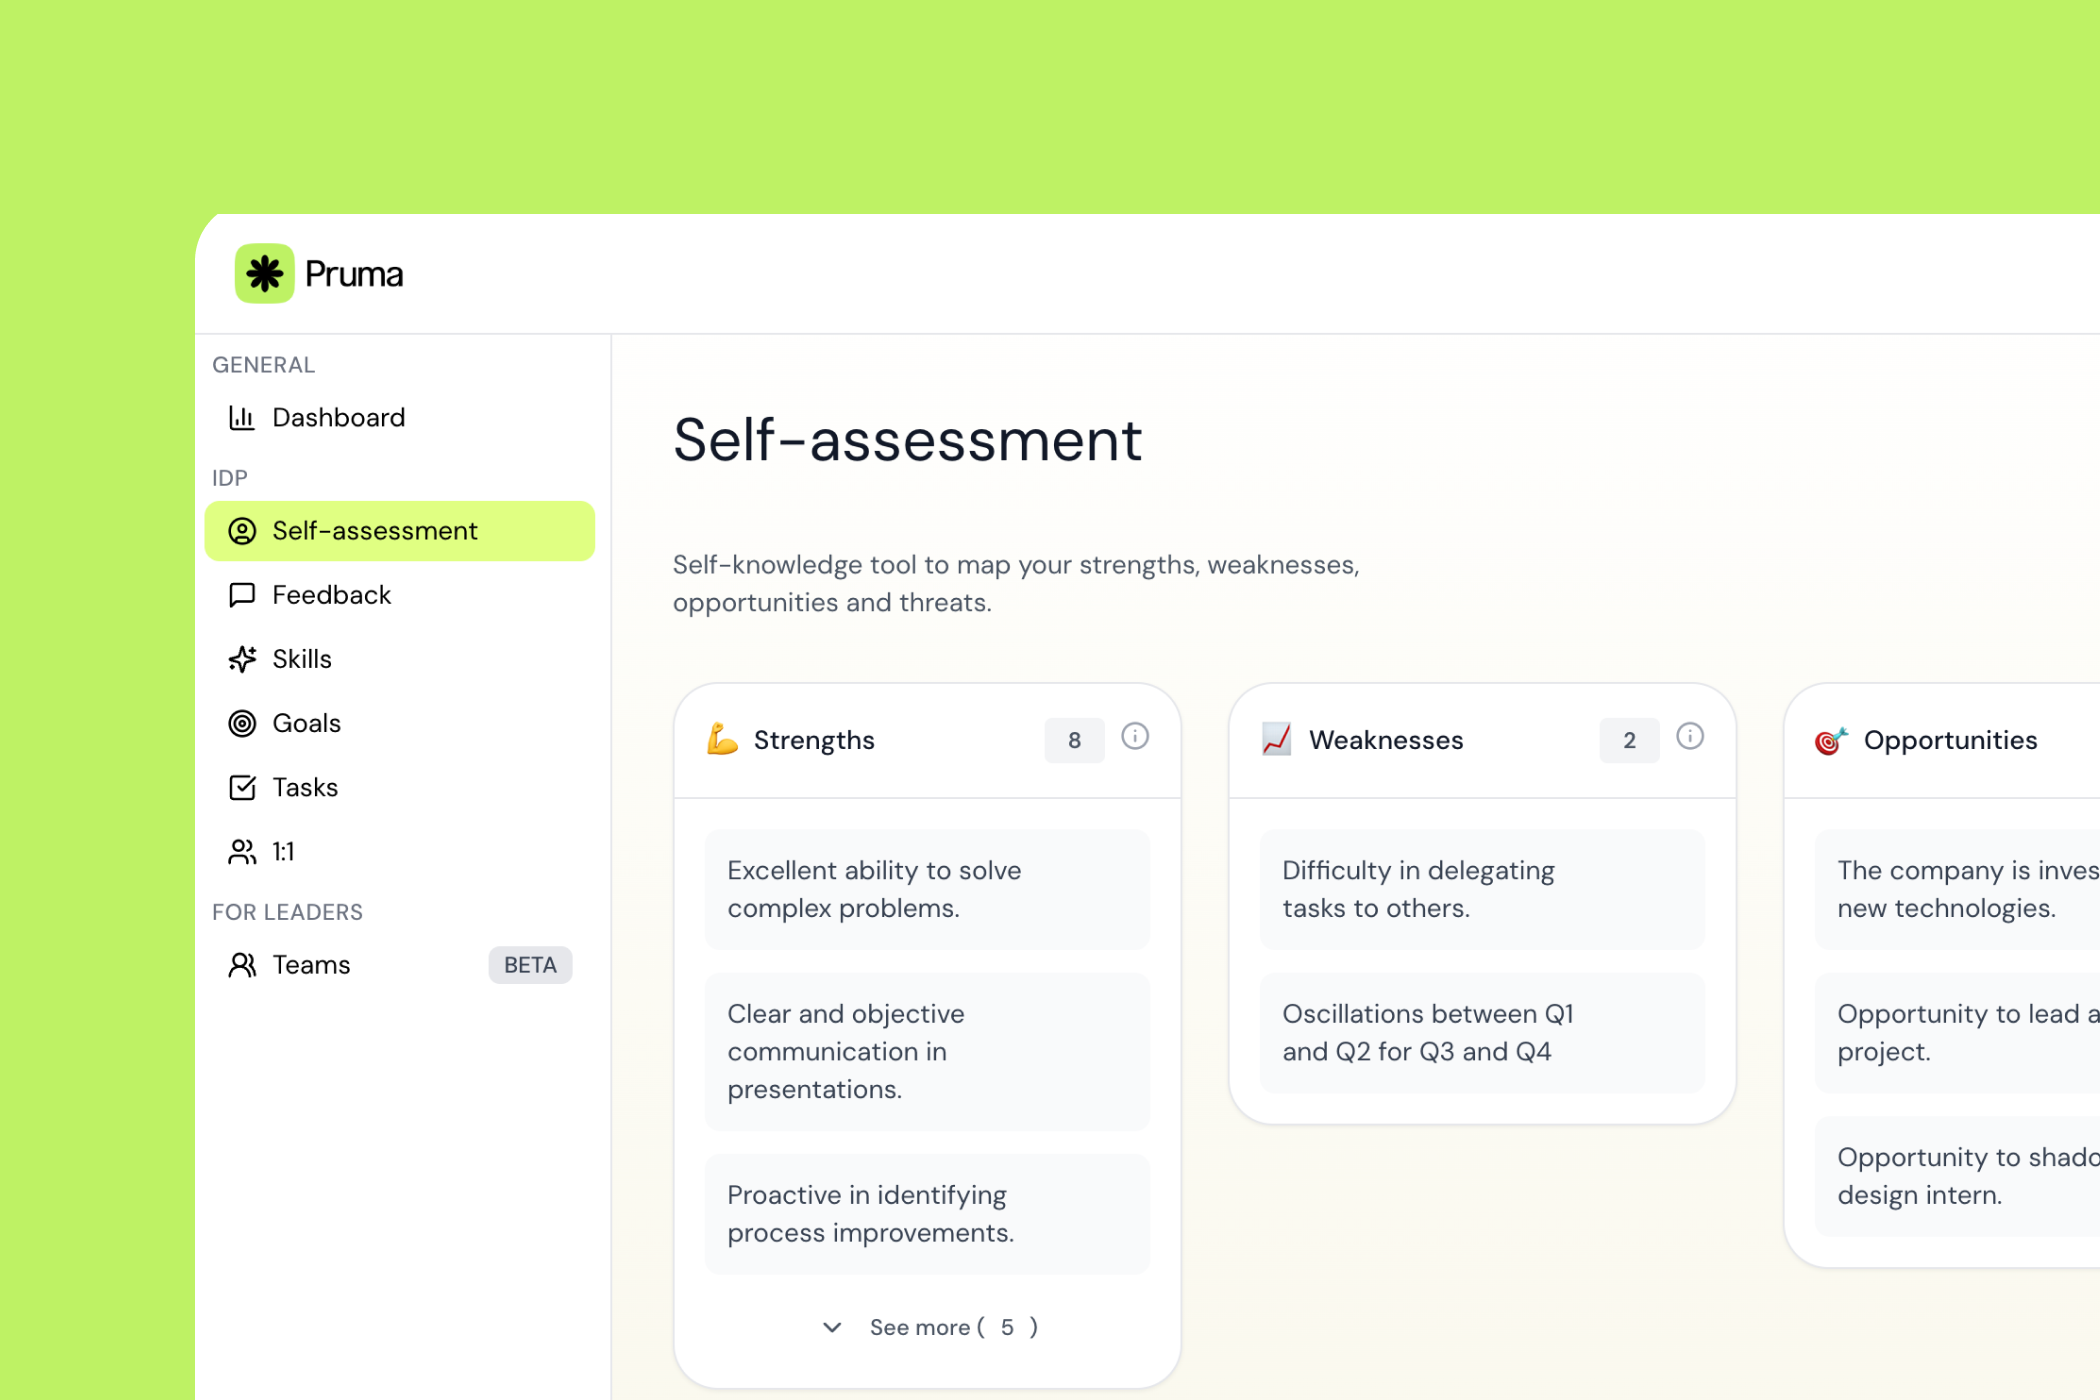
Task: Select the "Difficulty in delegating tasks" card
Action: 1481,889
